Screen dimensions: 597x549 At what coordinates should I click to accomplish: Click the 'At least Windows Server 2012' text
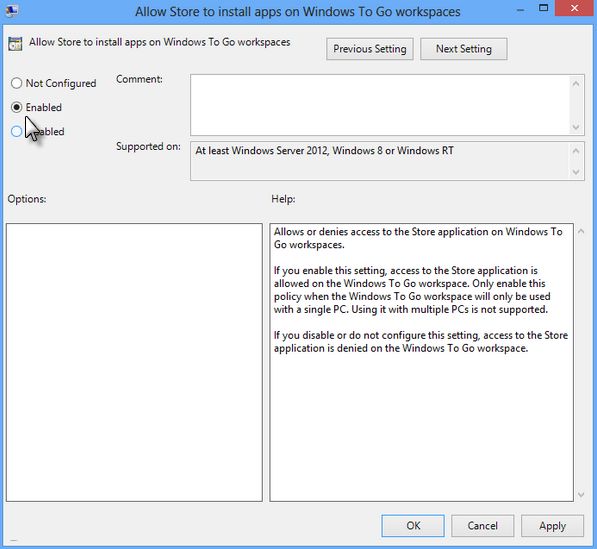tap(324, 151)
